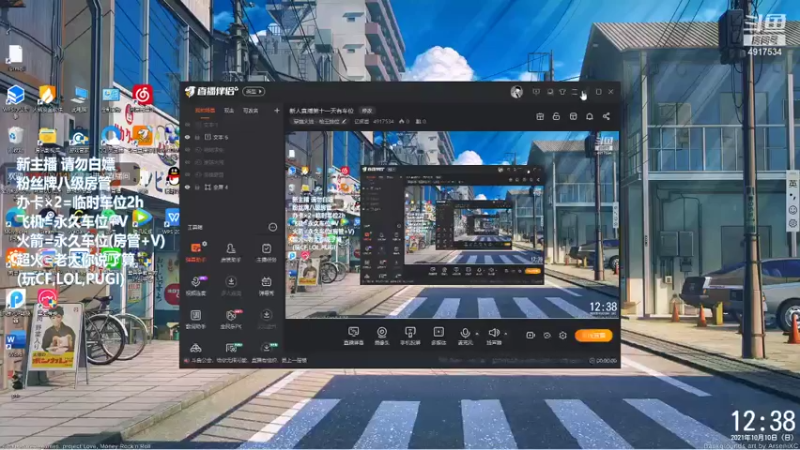Switch to the second scene tab
Image resolution: width=800 pixels, height=450 pixels.
coord(229,110)
